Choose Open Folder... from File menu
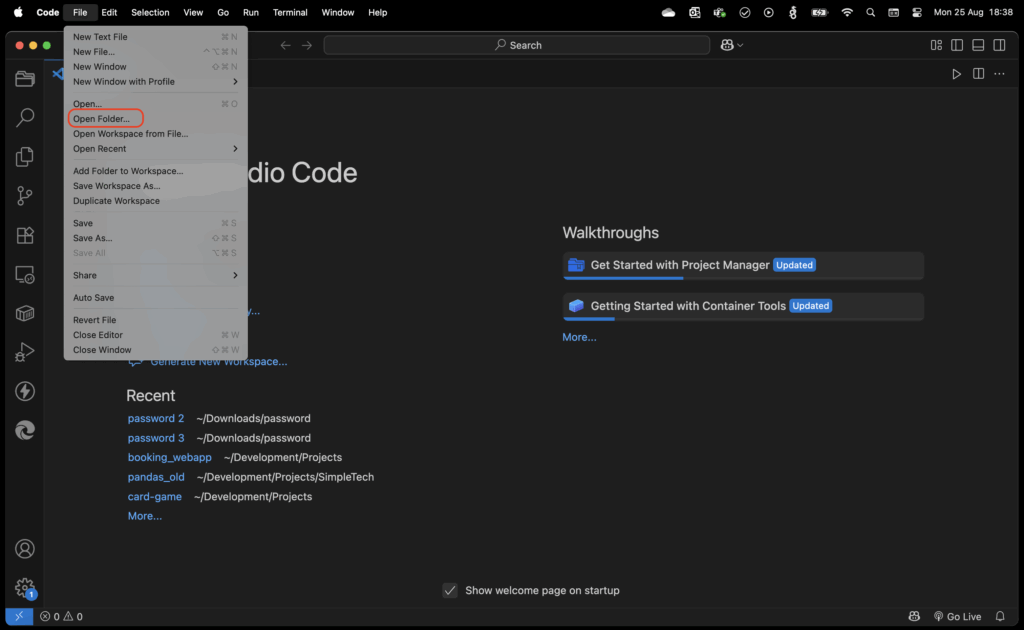The width and height of the screenshot is (1024, 630). [x=155, y=119]
